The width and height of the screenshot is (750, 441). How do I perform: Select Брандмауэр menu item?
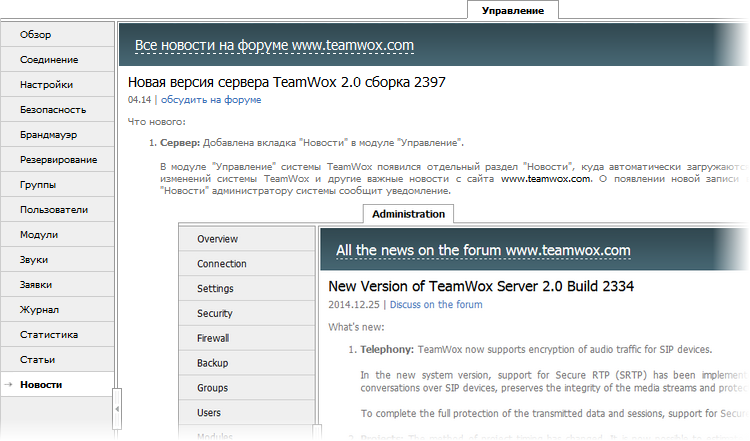click(57, 134)
